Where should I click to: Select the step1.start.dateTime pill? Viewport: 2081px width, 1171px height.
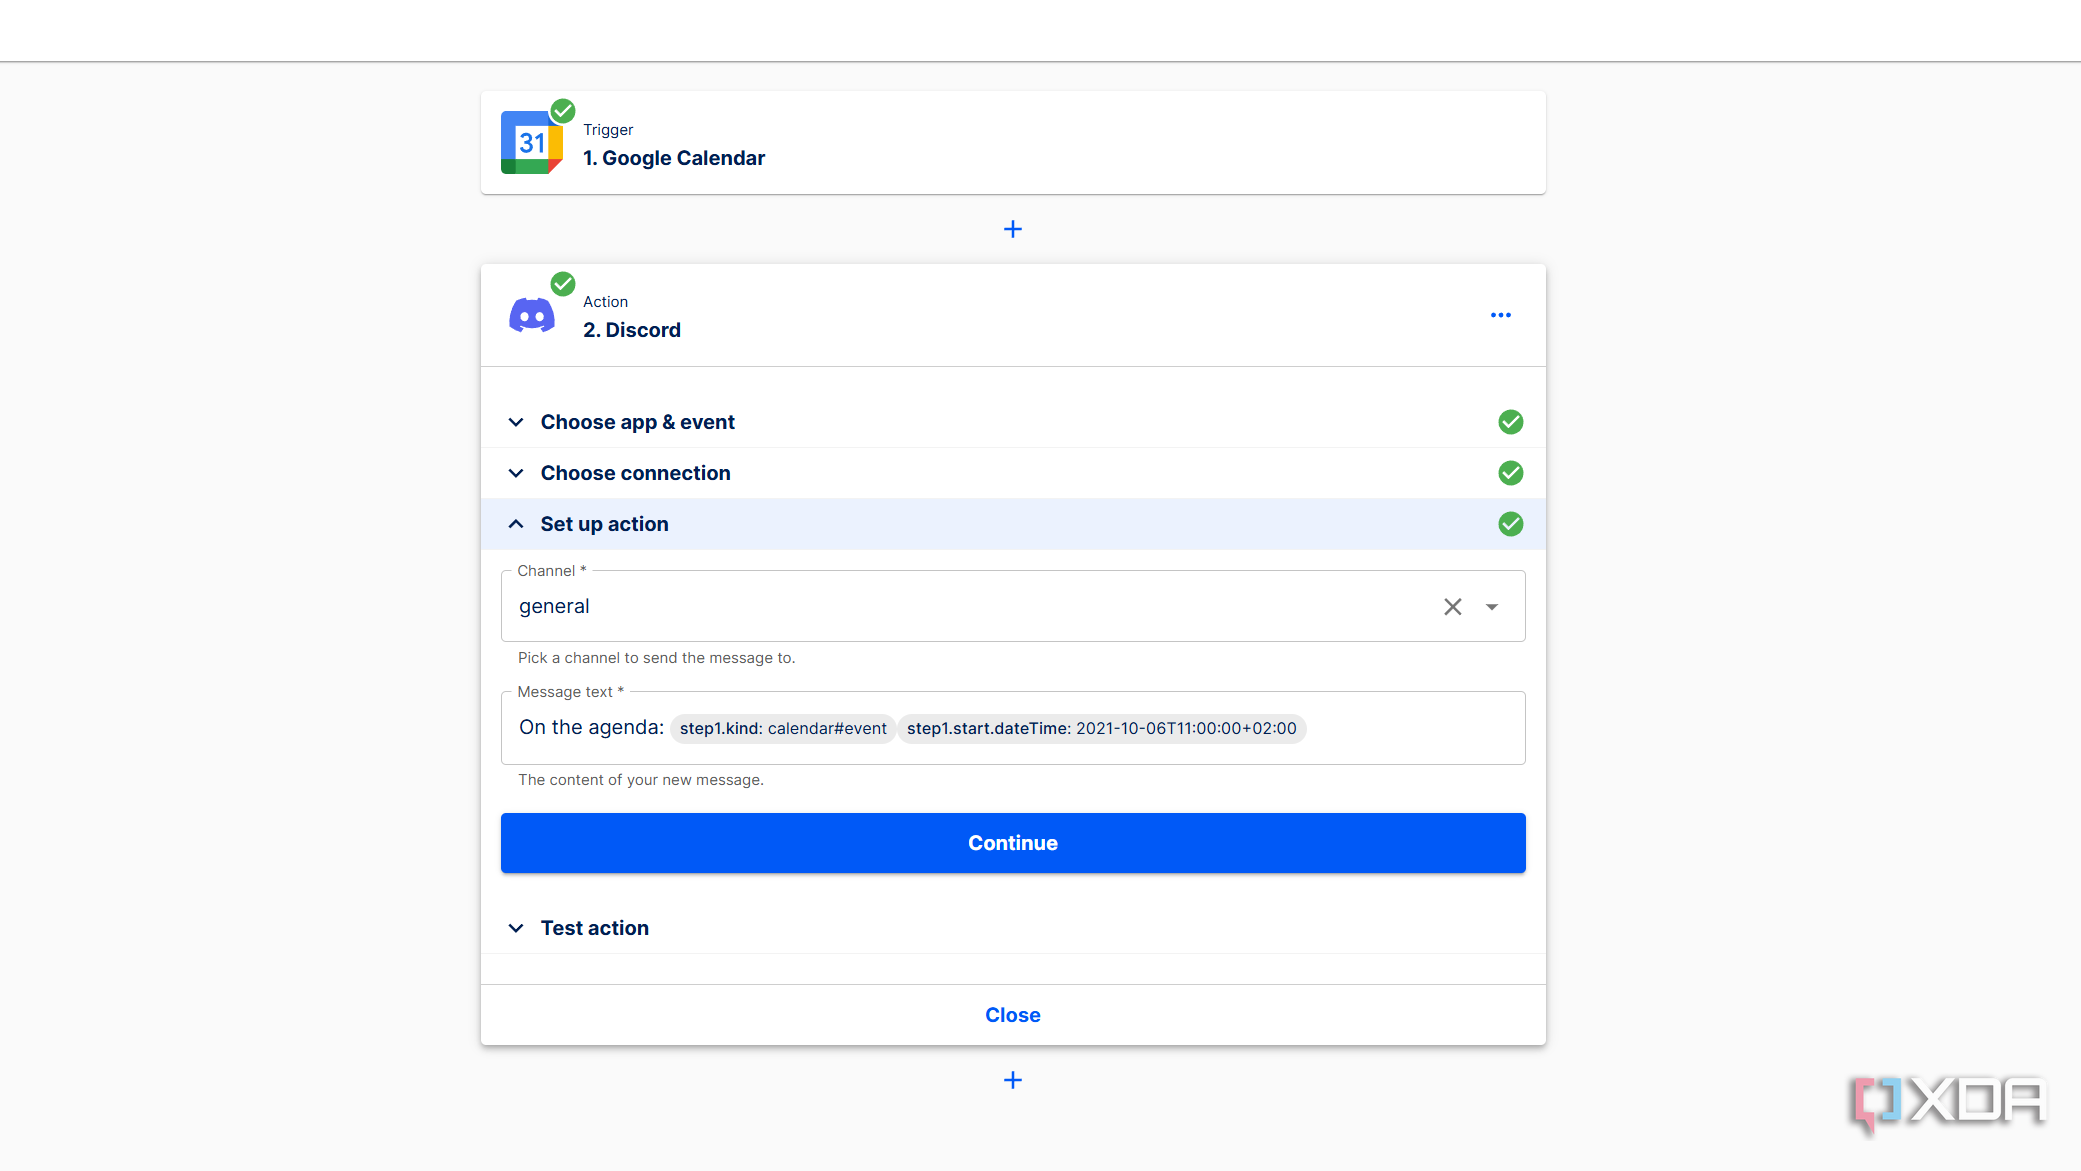(x=1102, y=728)
